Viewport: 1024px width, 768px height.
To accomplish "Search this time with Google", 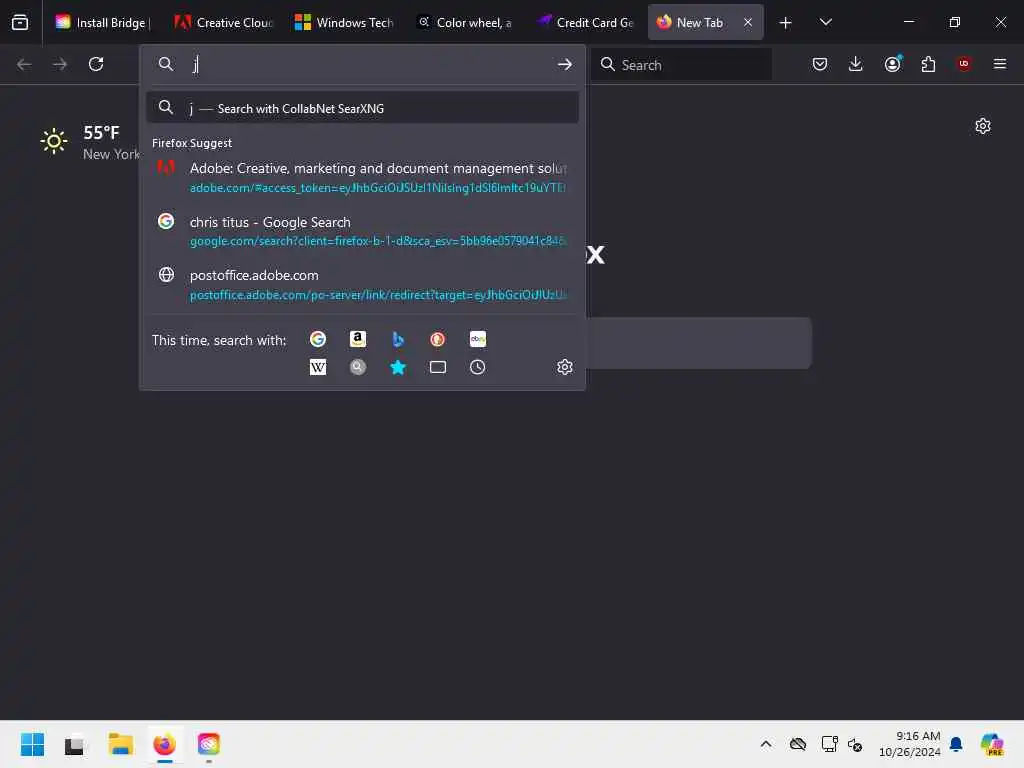I will click(x=318, y=339).
